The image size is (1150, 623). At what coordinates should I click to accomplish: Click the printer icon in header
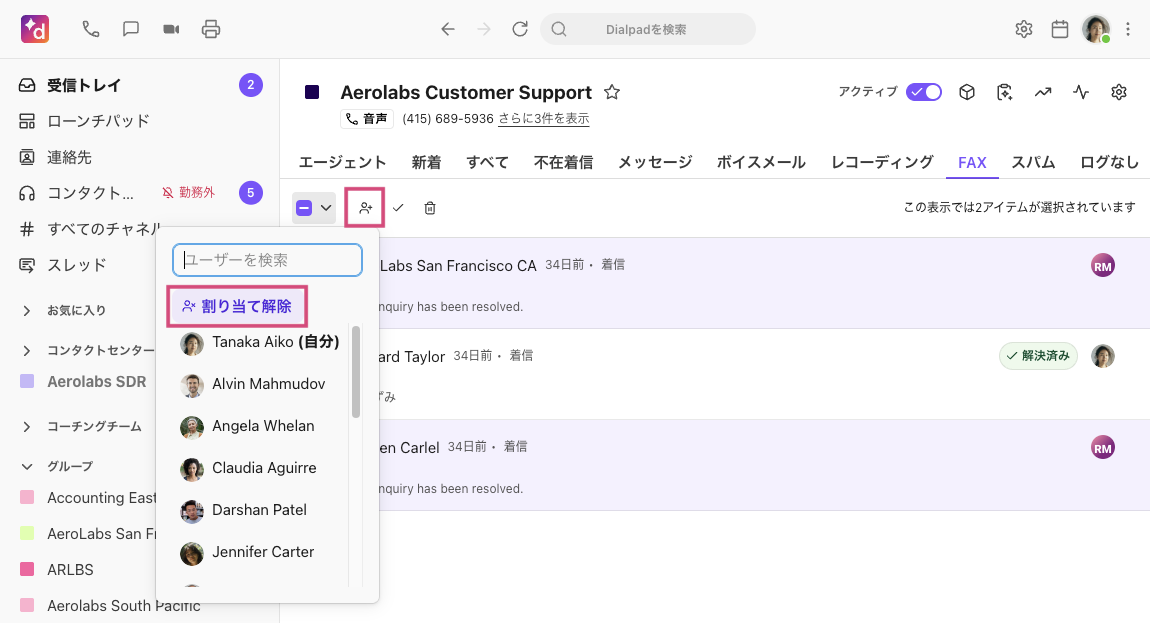(211, 29)
